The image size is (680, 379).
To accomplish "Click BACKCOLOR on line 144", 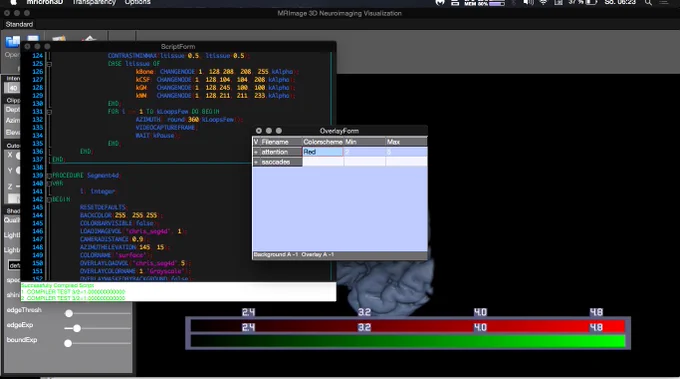I will coord(96,215).
